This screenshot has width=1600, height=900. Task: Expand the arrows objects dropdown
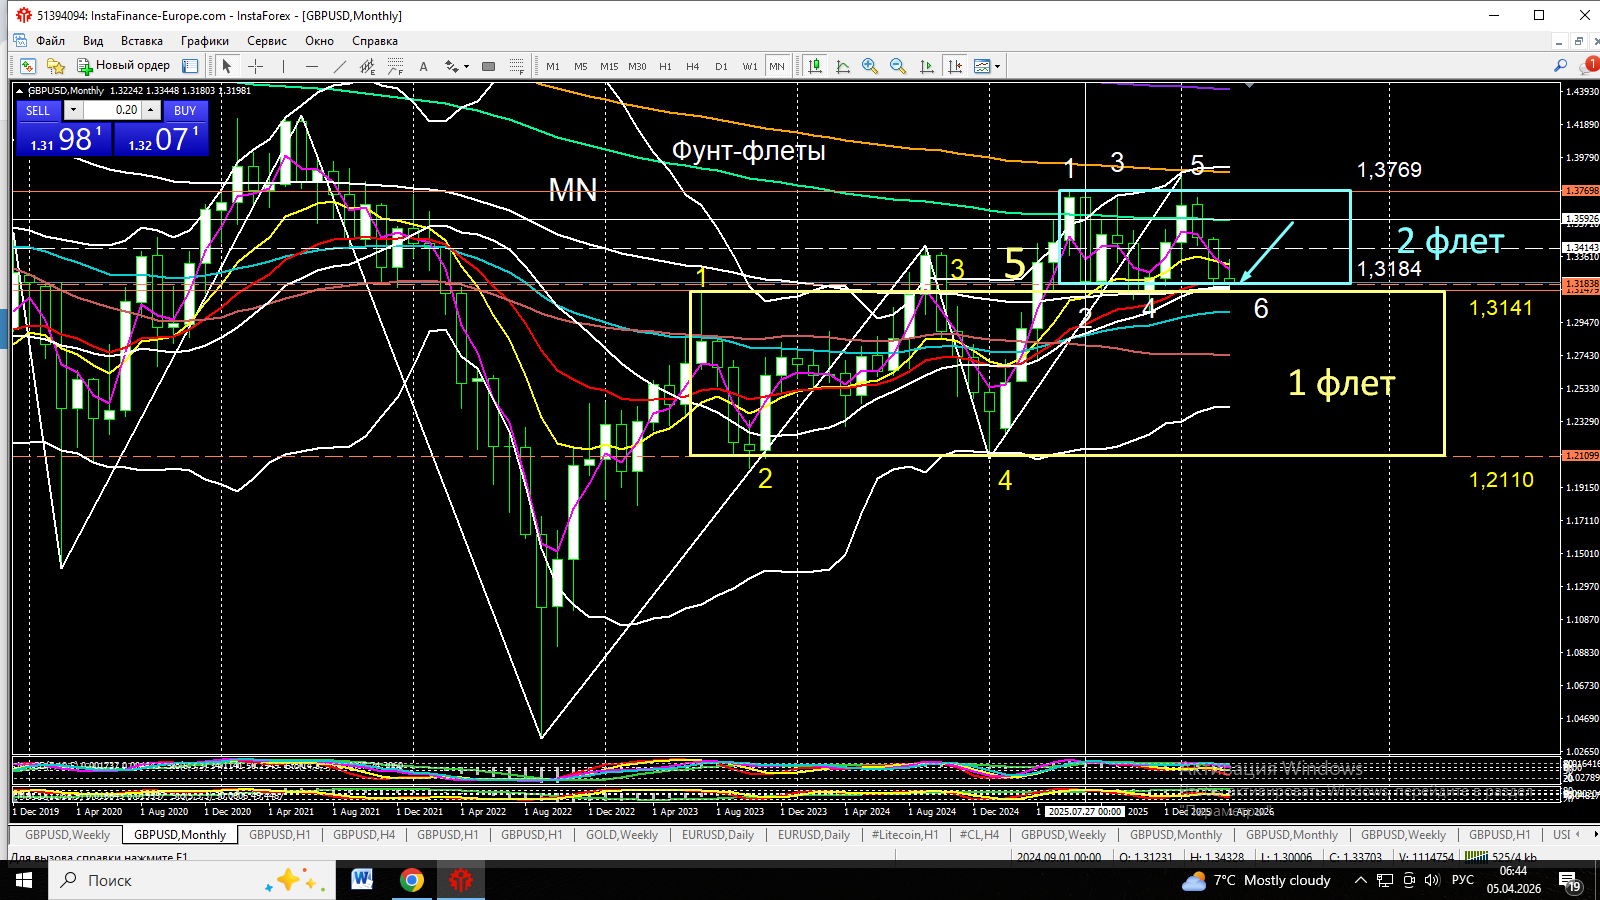click(x=466, y=67)
